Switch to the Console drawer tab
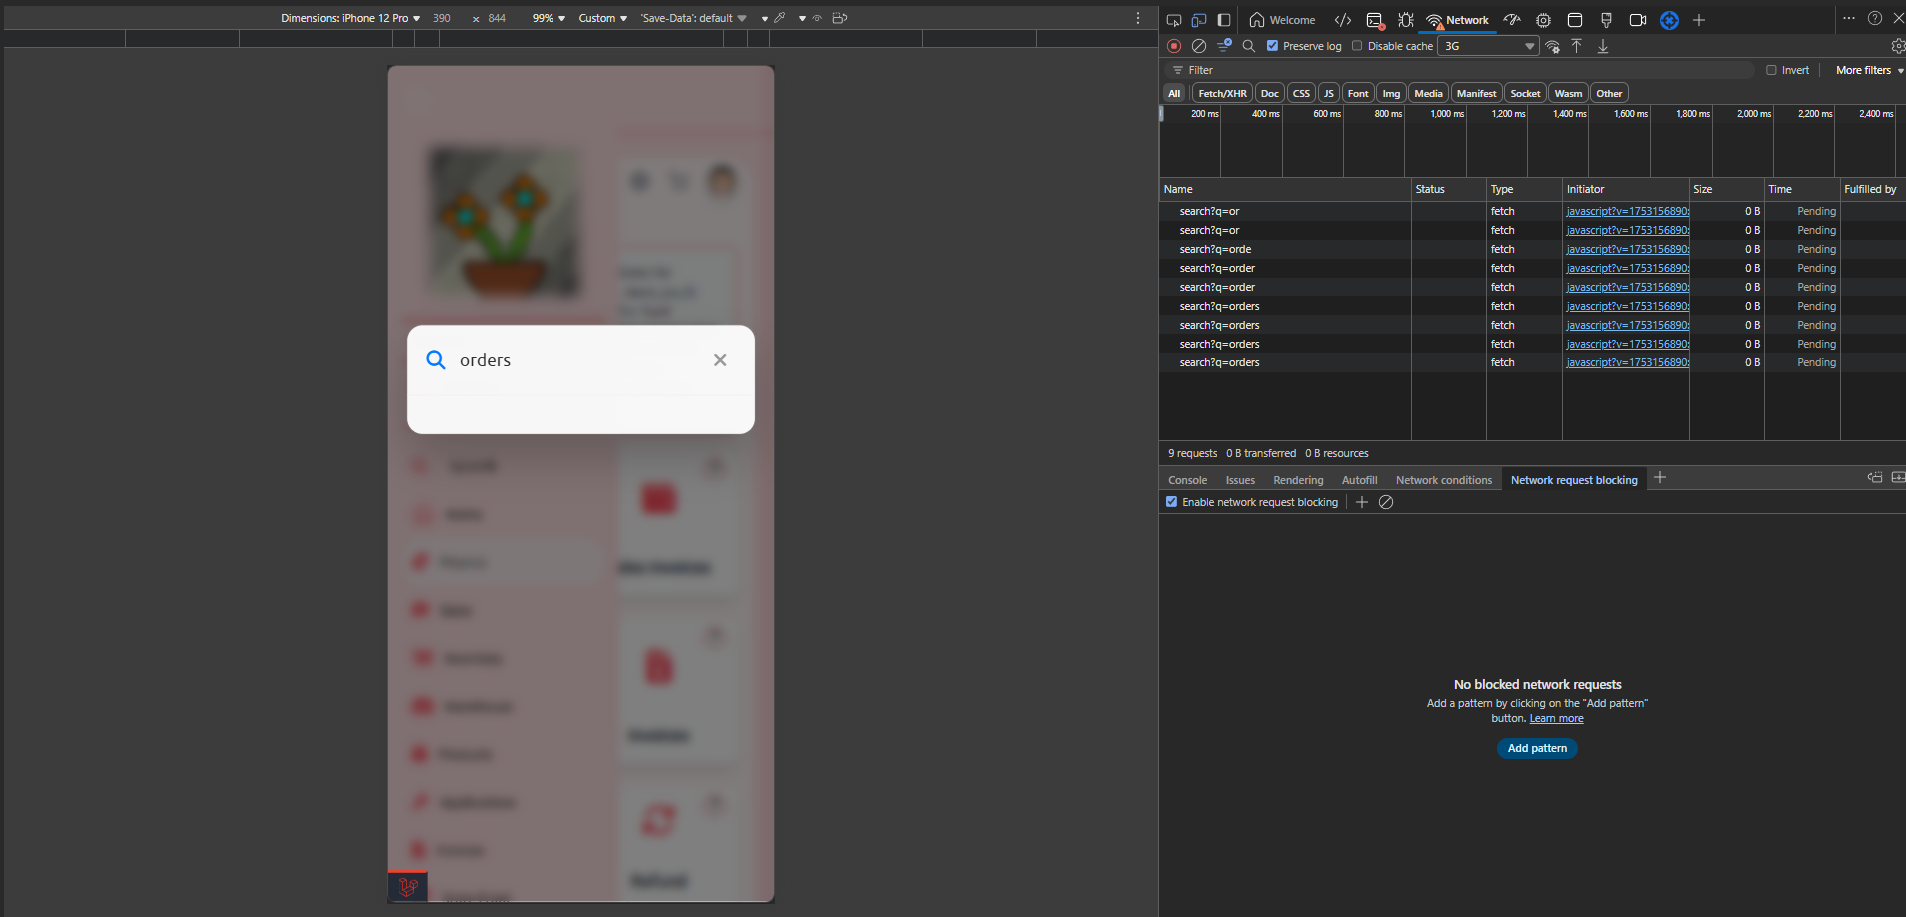 pos(1187,480)
